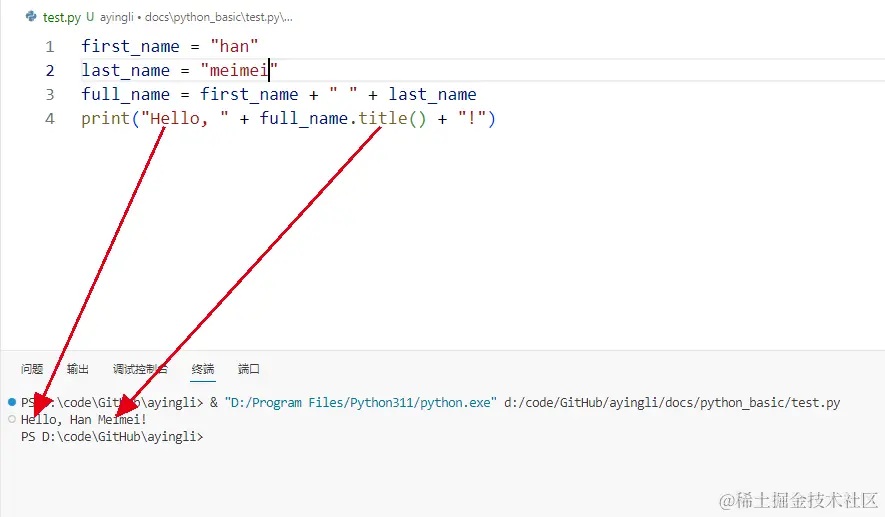This screenshot has height=517, width=885.
Task: Click the print function call on line 4
Action: tap(106, 119)
